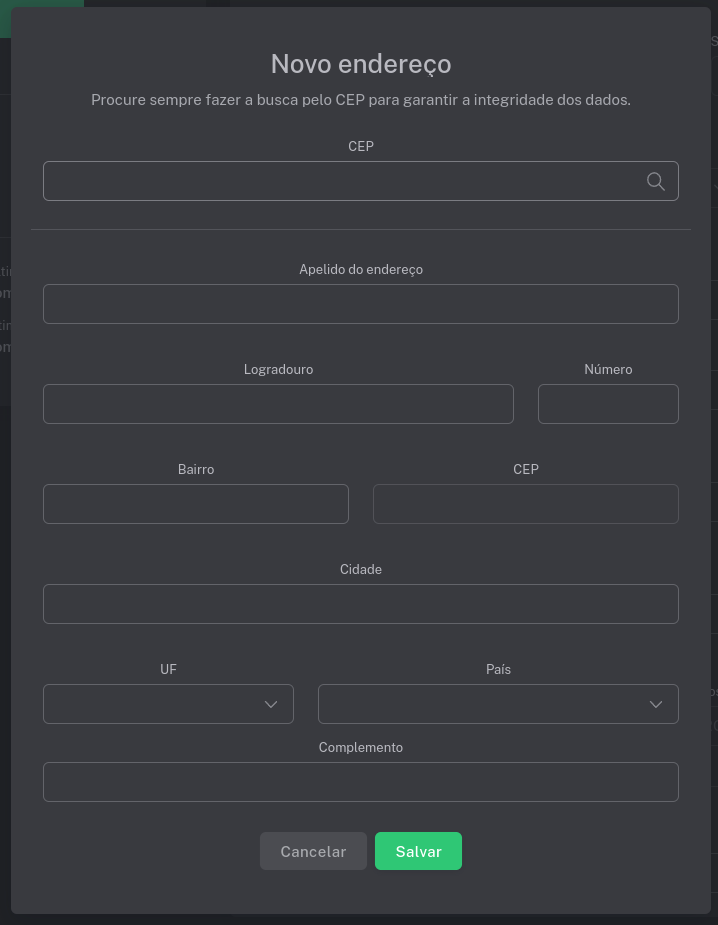Click the magnifier search icon in CEP field
This screenshot has width=718, height=925.
[656, 181]
